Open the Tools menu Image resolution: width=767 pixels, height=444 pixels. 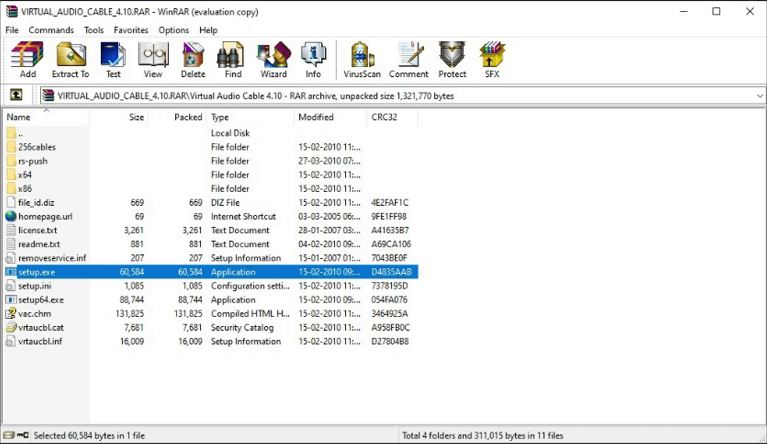(93, 30)
